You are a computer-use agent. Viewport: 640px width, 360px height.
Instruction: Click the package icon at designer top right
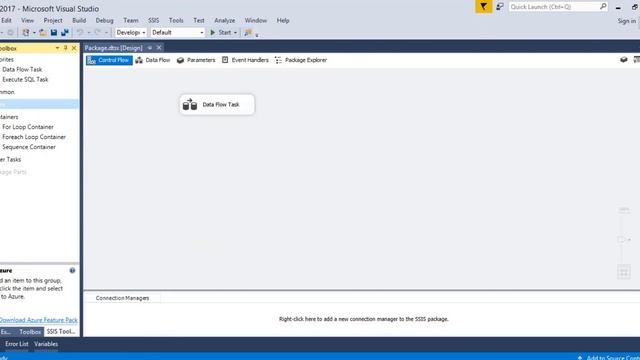point(623,60)
